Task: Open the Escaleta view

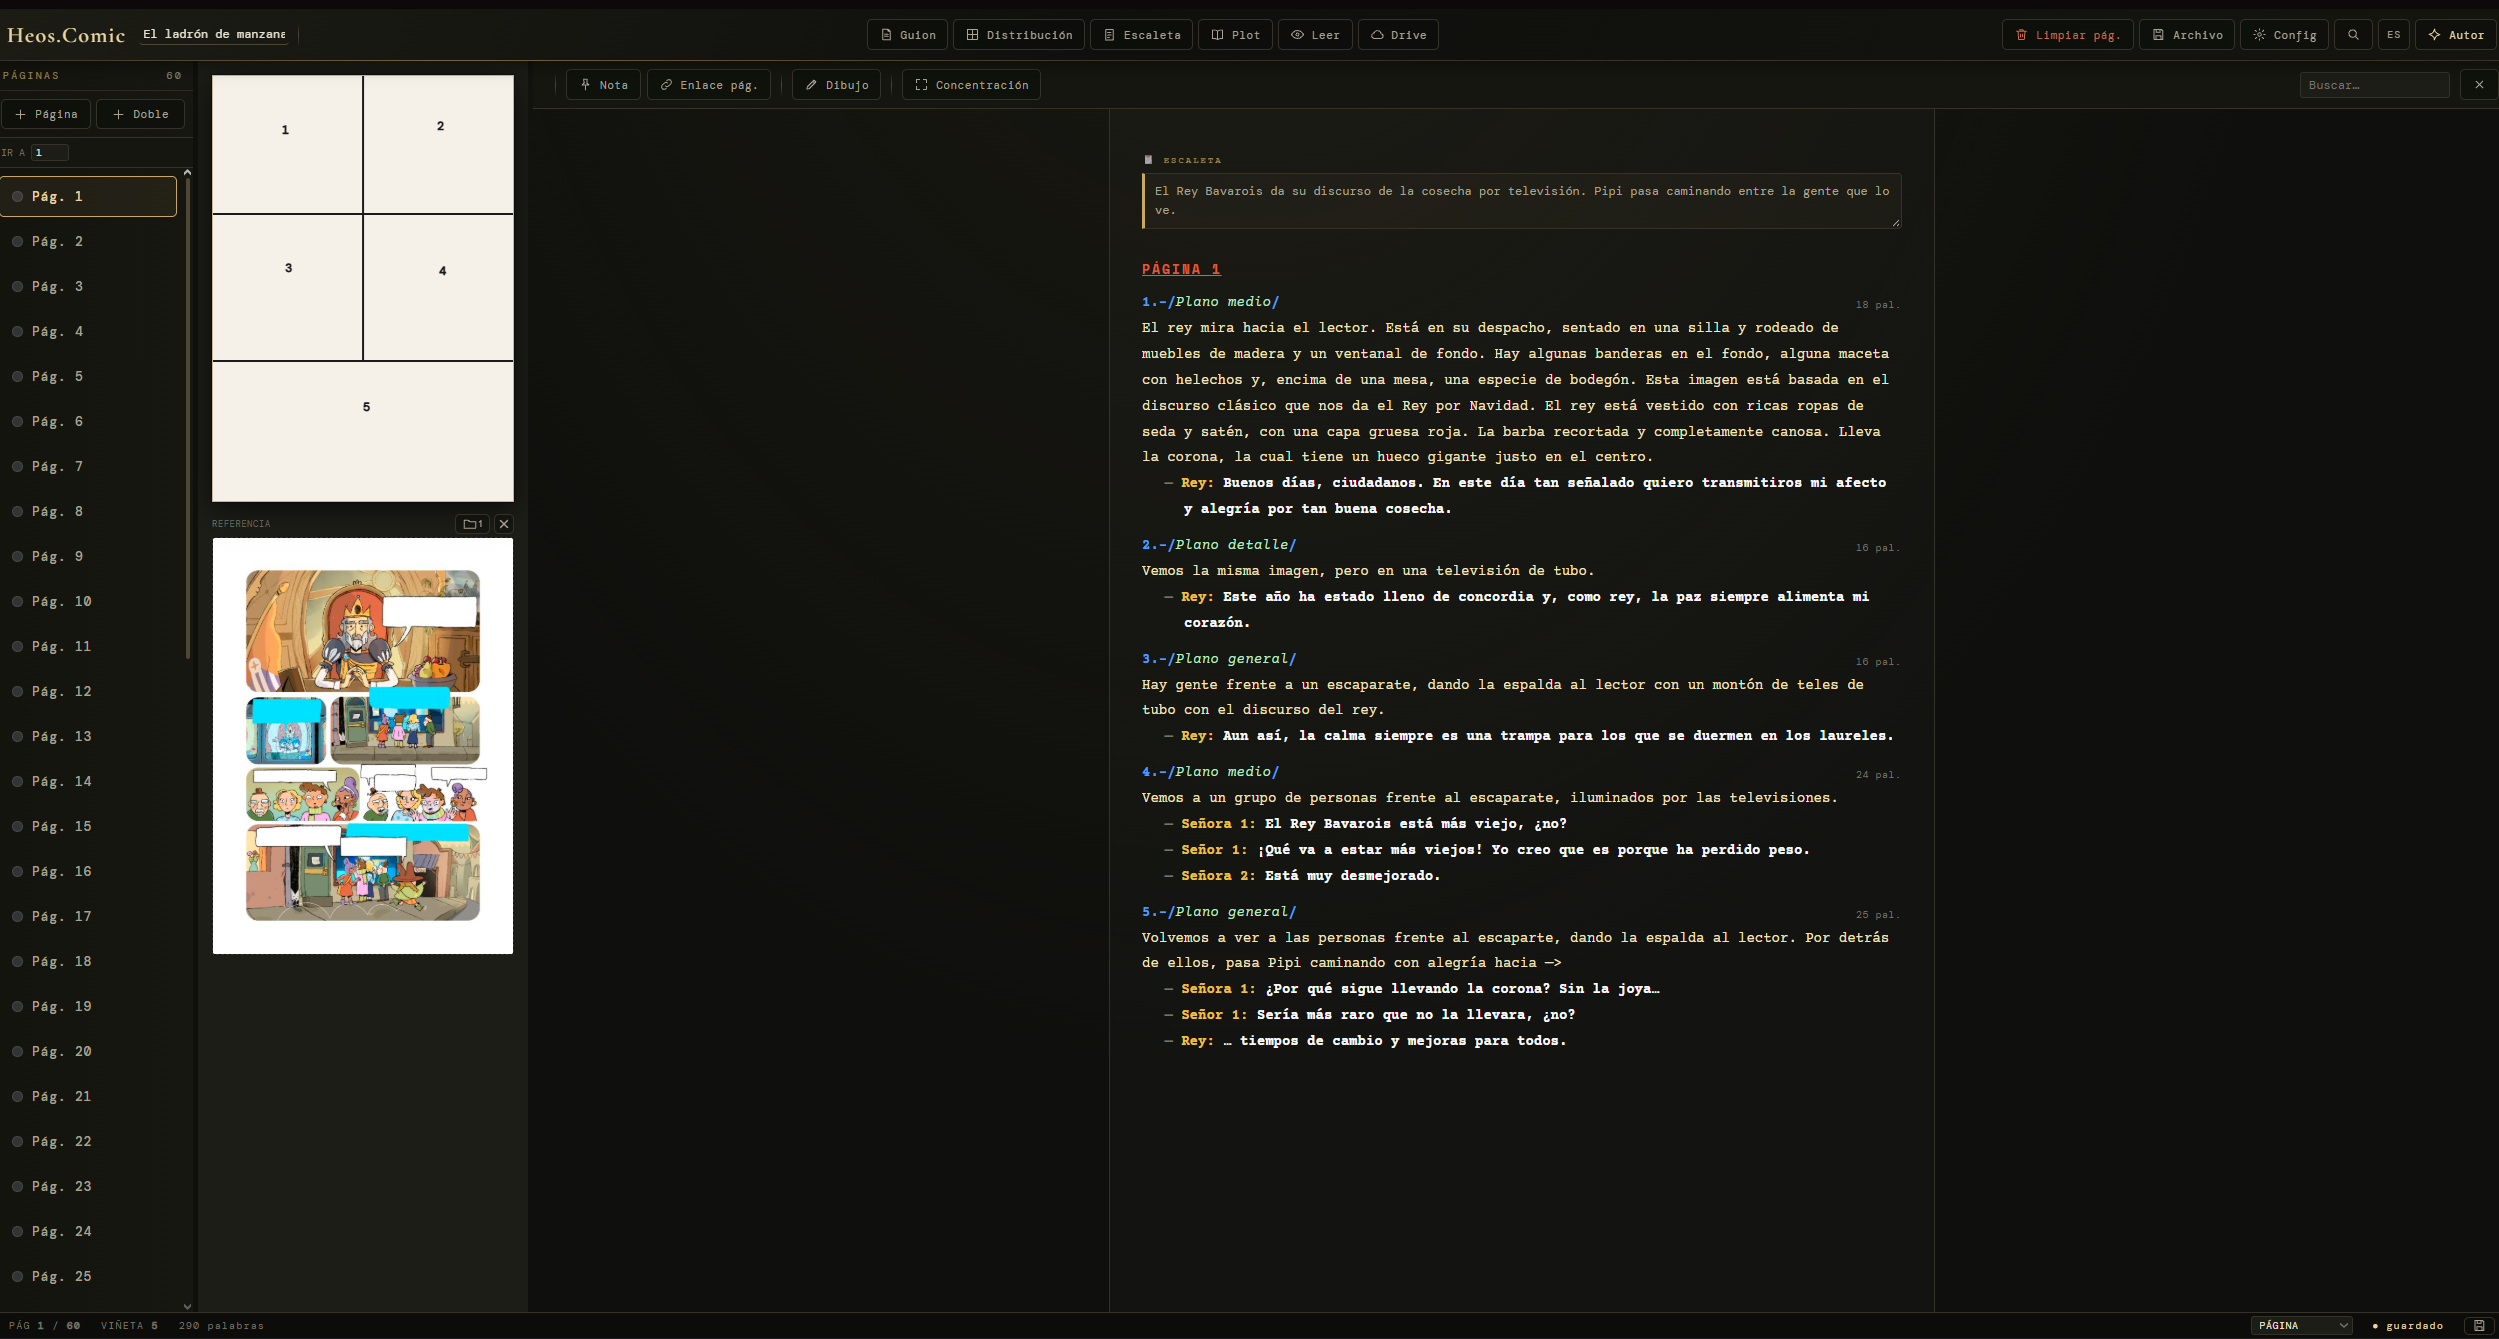Action: pyautogui.click(x=1142, y=35)
